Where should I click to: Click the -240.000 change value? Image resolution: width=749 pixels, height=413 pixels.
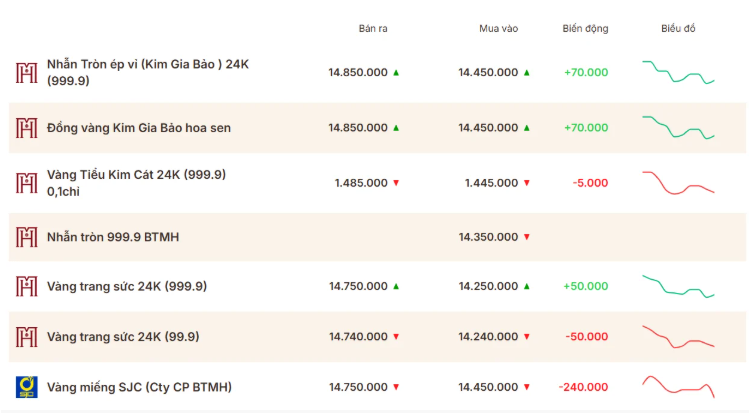click(x=583, y=387)
